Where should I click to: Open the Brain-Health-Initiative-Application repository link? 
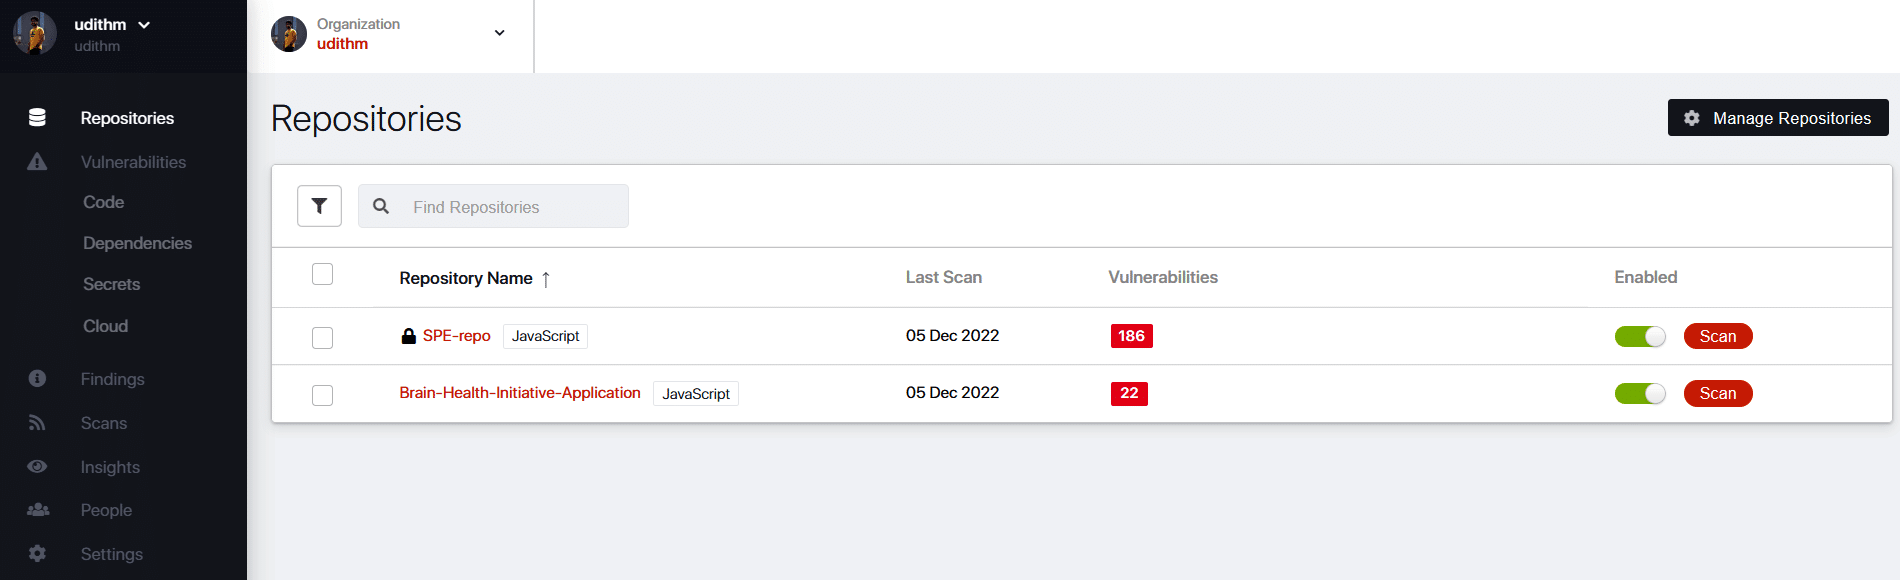(519, 393)
